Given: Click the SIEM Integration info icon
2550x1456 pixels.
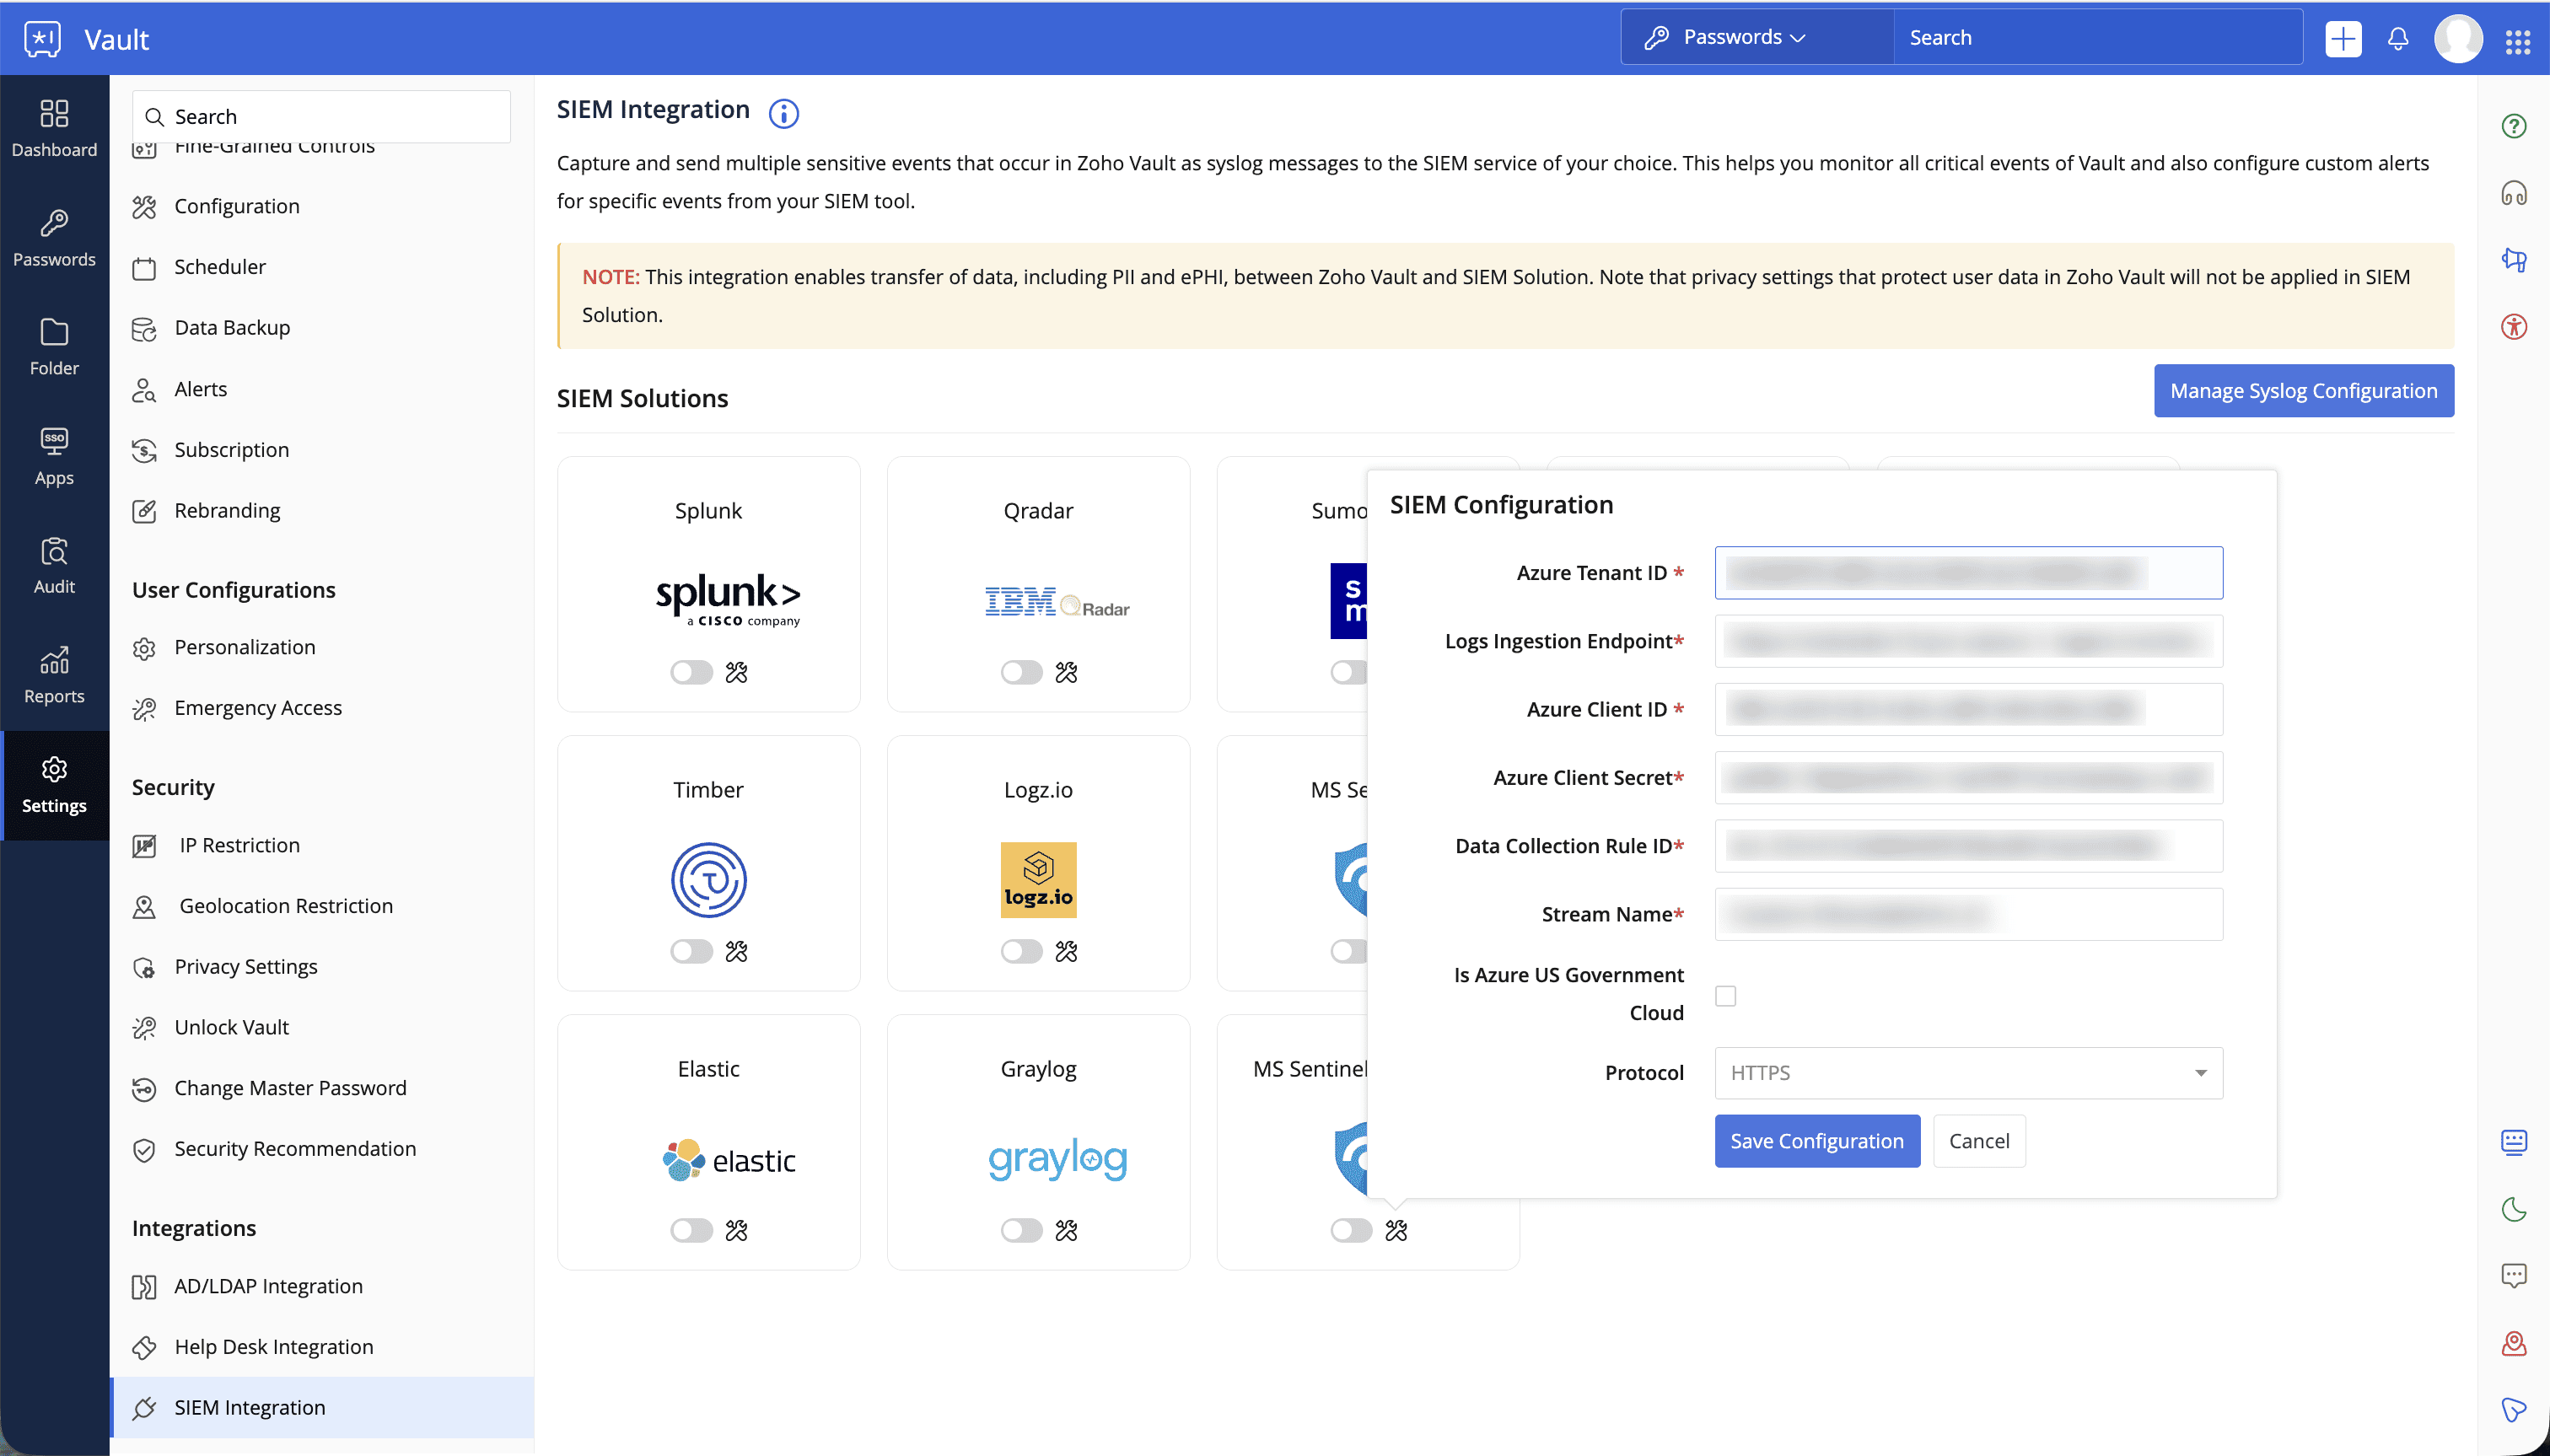Looking at the screenshot, I should [783, 113].
